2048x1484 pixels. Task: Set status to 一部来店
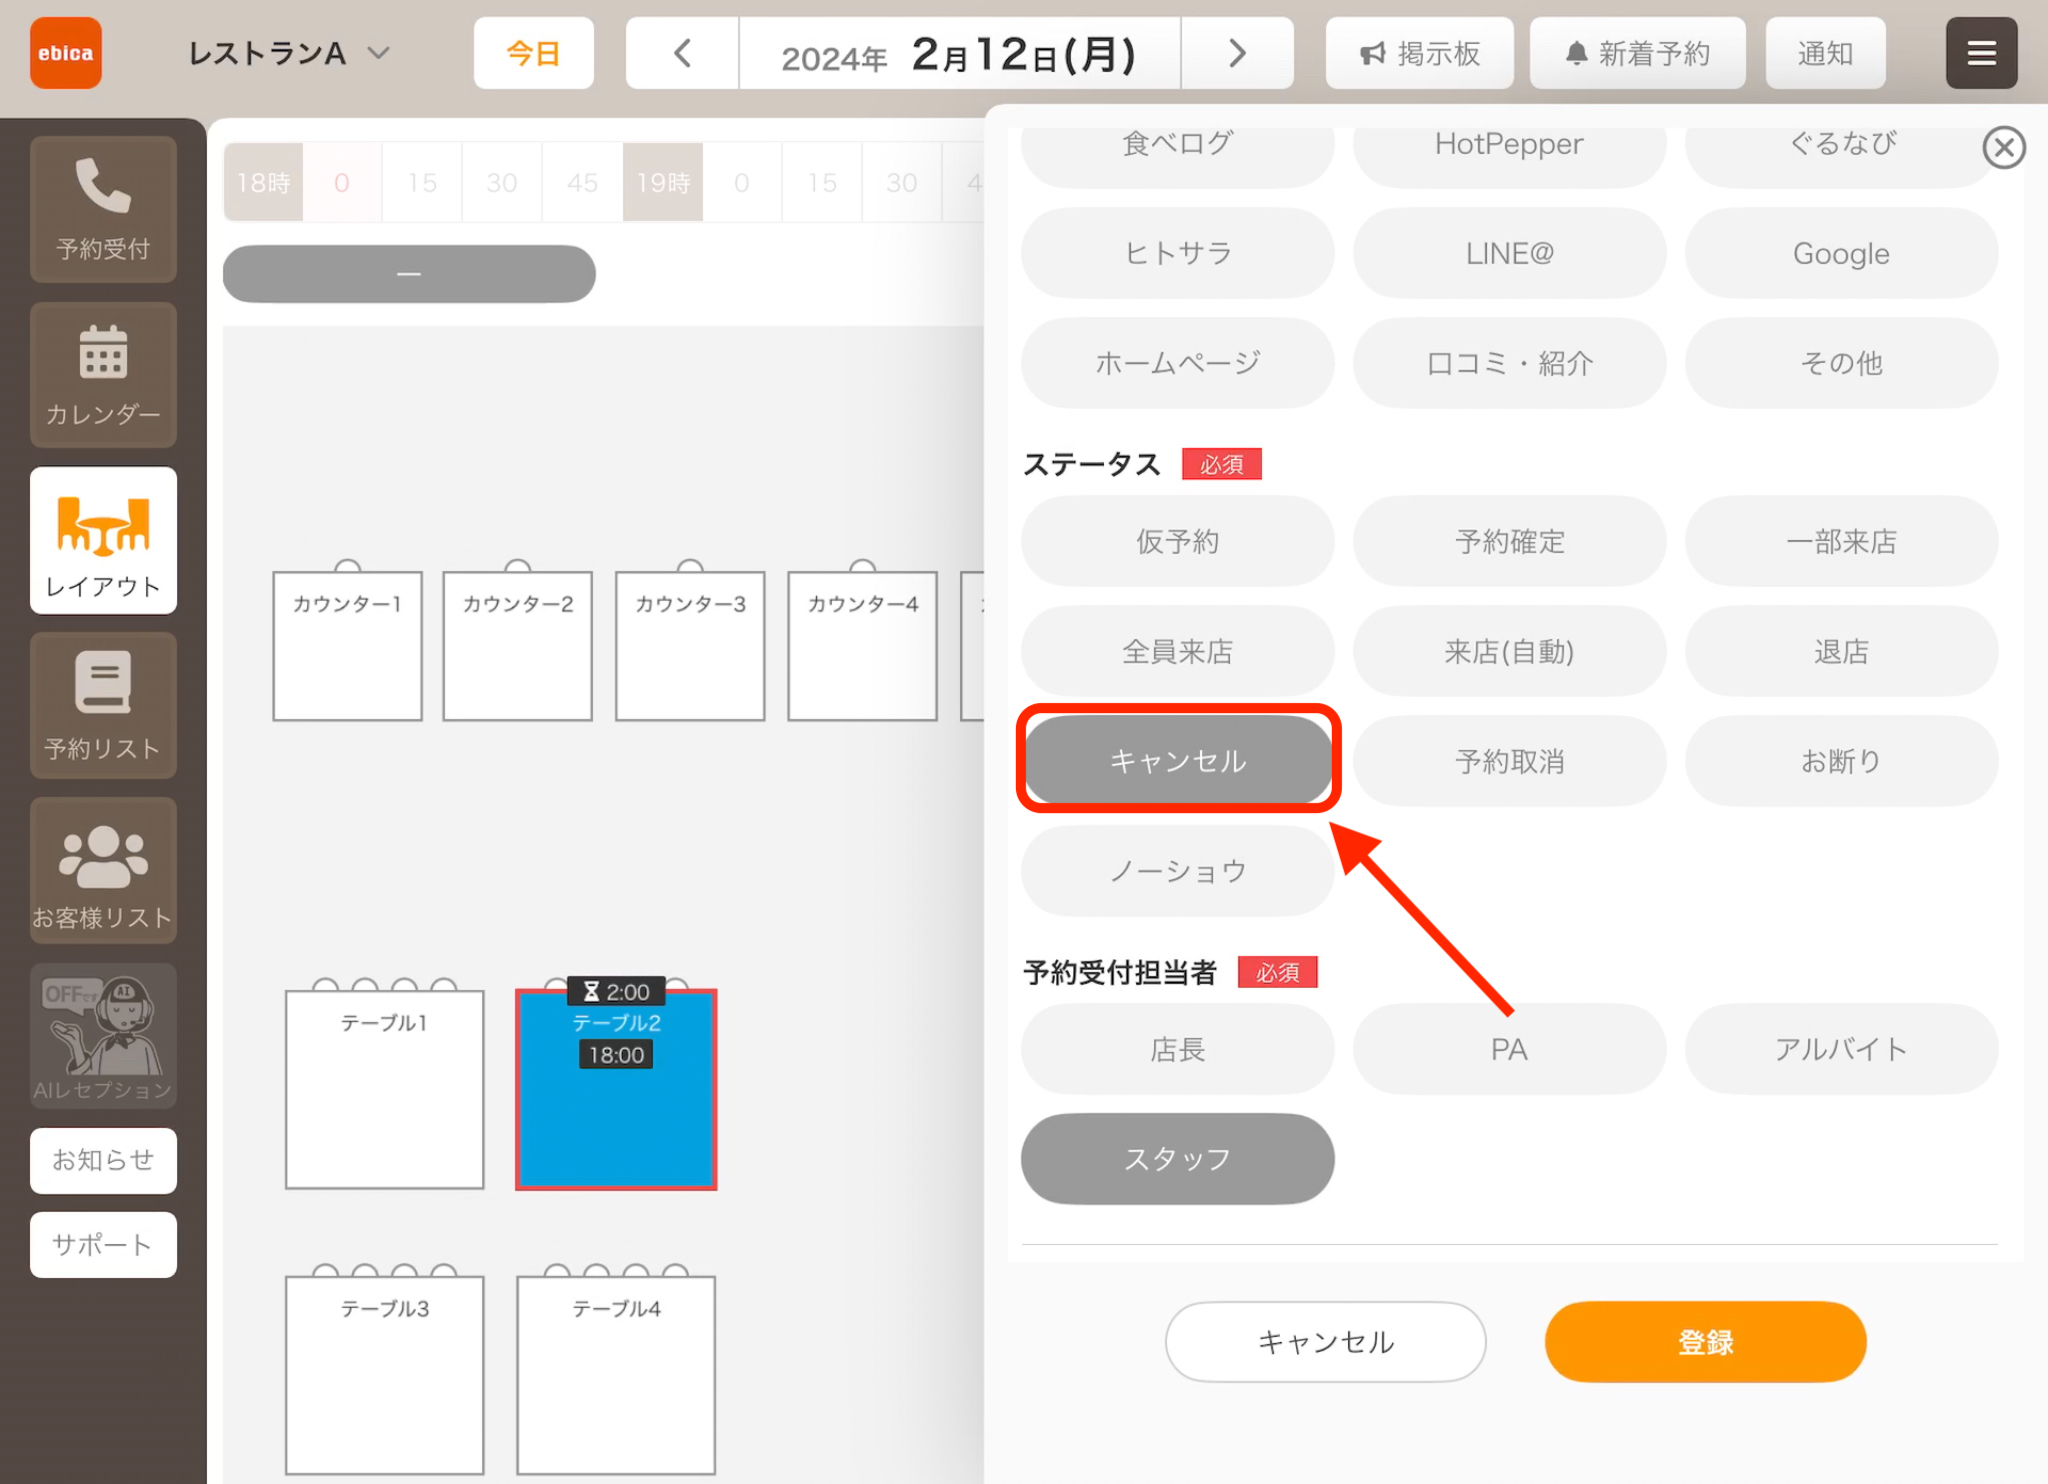1841,541
